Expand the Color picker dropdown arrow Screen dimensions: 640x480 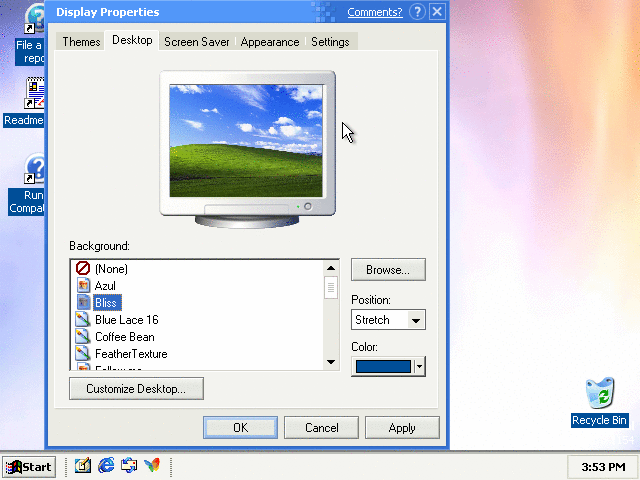tap(419, 366)
